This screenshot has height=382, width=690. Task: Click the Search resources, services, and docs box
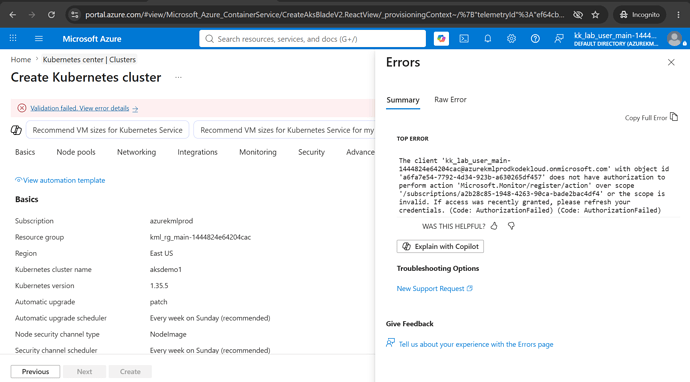[x=312, y=39]
